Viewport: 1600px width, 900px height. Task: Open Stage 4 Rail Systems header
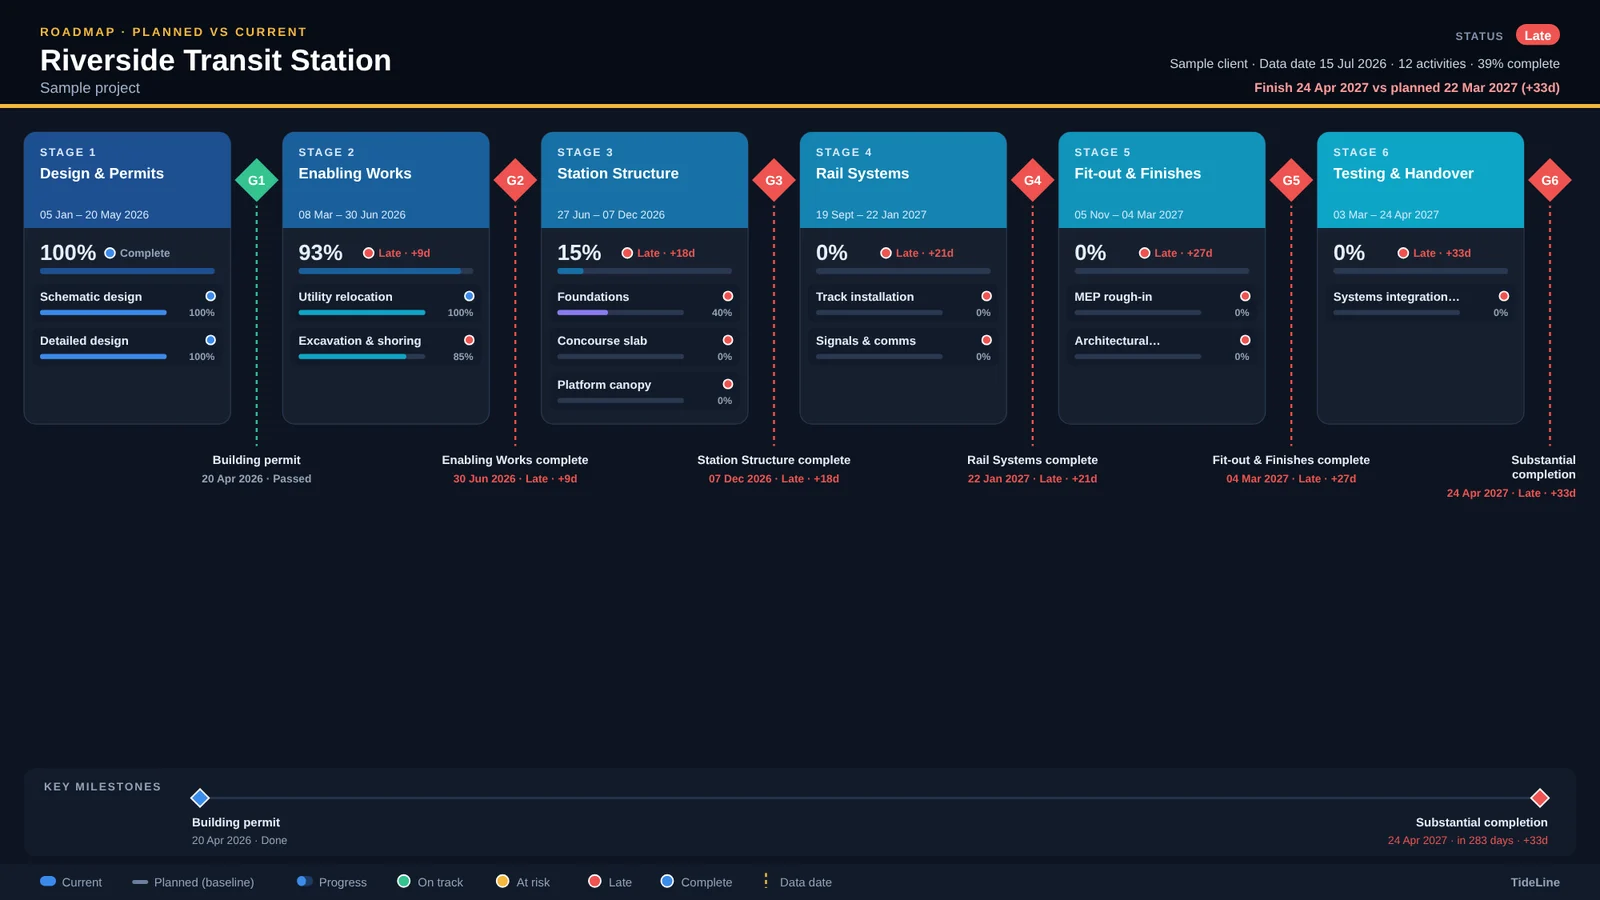pyautogui.click(x=903, y=180)
